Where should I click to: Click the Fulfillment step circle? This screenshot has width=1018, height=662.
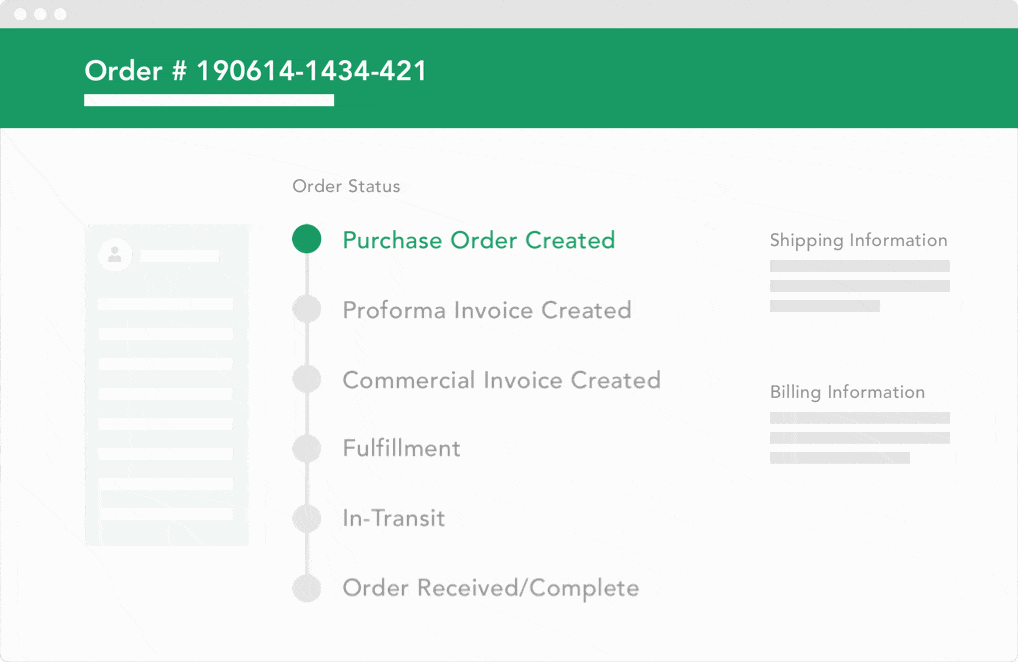click(x=307, y=448)
